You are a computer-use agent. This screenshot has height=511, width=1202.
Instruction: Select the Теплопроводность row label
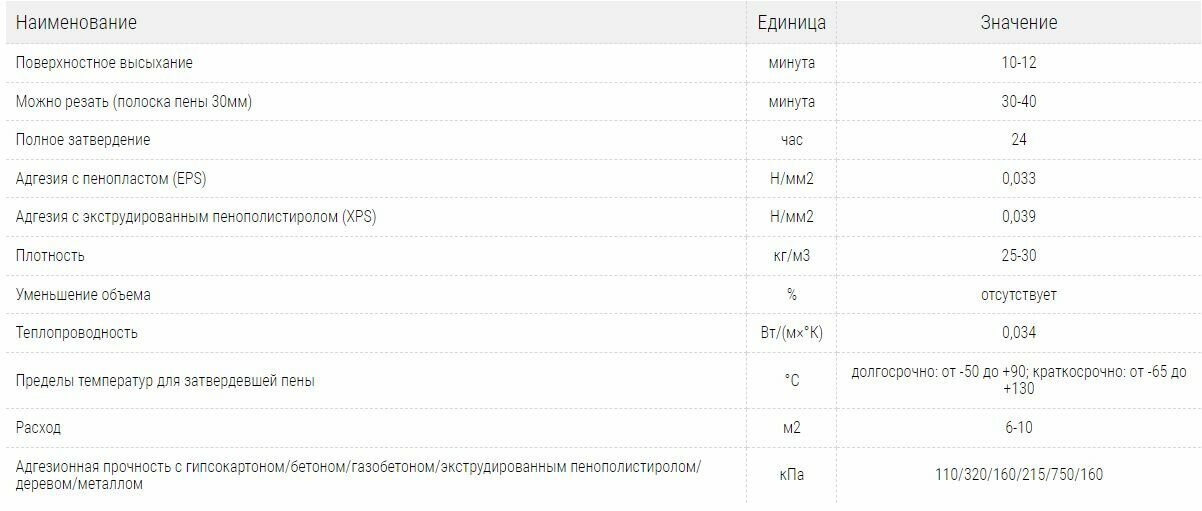(76, 332)
